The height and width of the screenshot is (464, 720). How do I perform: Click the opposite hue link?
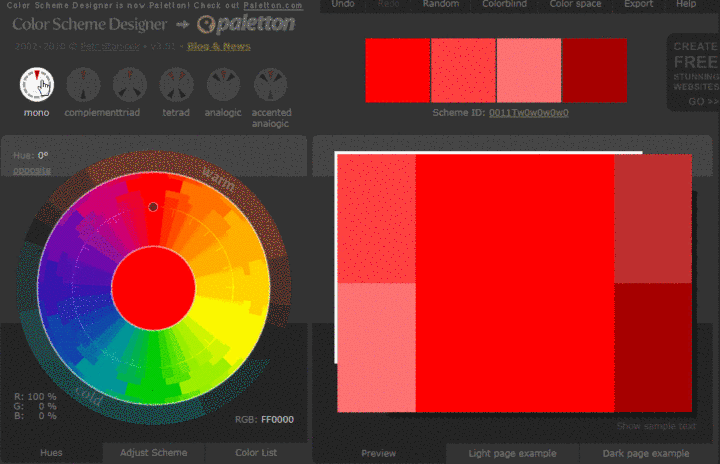pos(32,170)
